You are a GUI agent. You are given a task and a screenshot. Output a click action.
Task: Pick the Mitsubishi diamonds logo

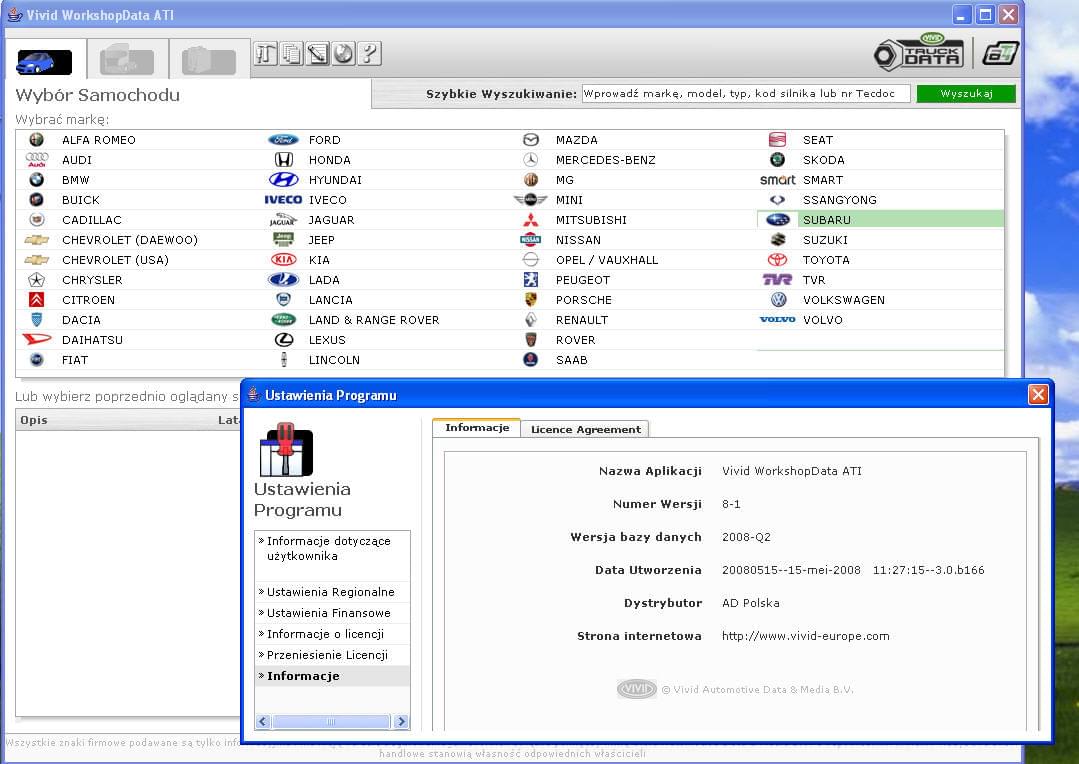pyautogui.click(x=531, y=220)
